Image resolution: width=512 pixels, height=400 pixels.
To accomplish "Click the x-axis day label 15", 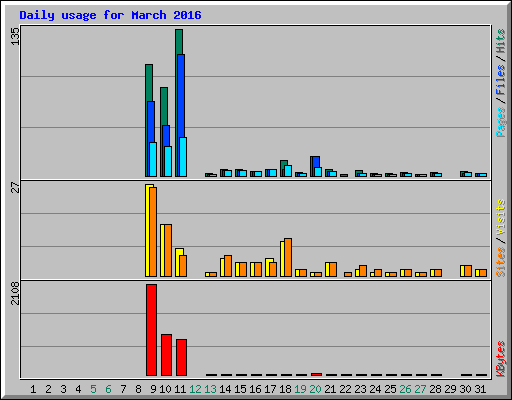I will [240, 389].
